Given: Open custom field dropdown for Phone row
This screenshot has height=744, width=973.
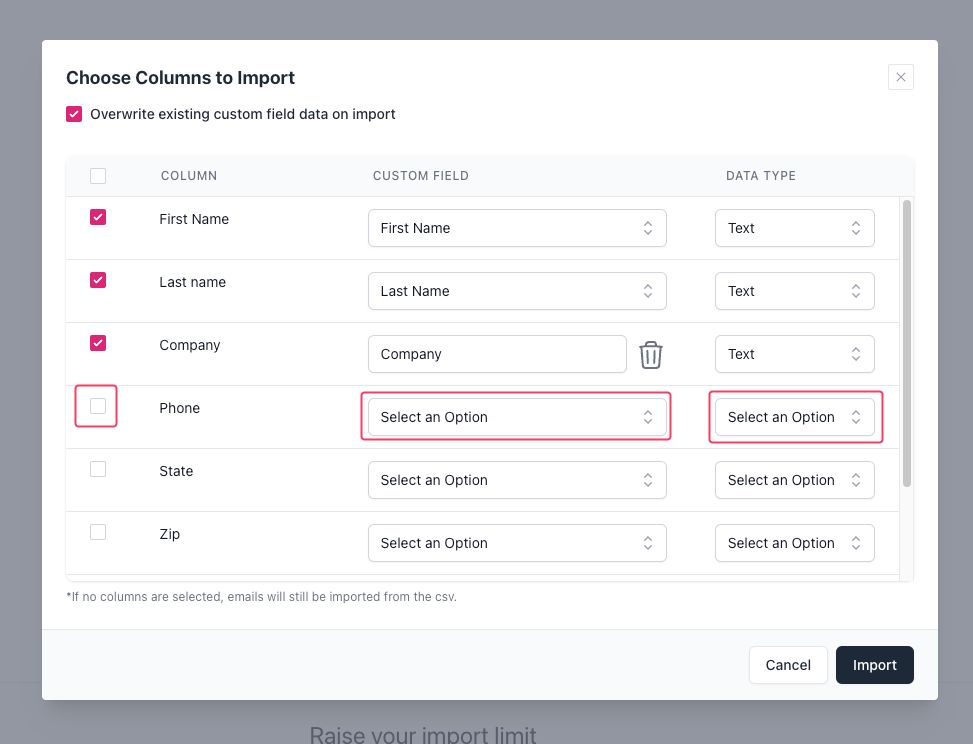Looking at the screenshot, I should tap(517, 417).
